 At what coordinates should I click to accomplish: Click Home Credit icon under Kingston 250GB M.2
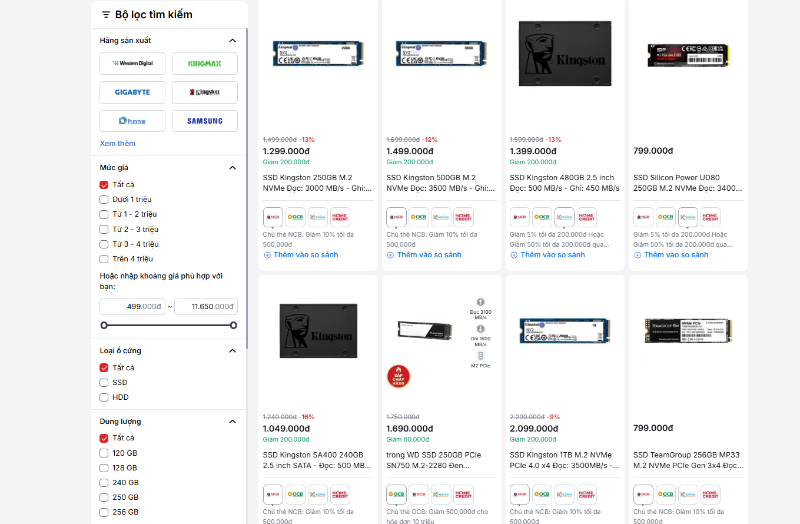click(x=340, y=217)
